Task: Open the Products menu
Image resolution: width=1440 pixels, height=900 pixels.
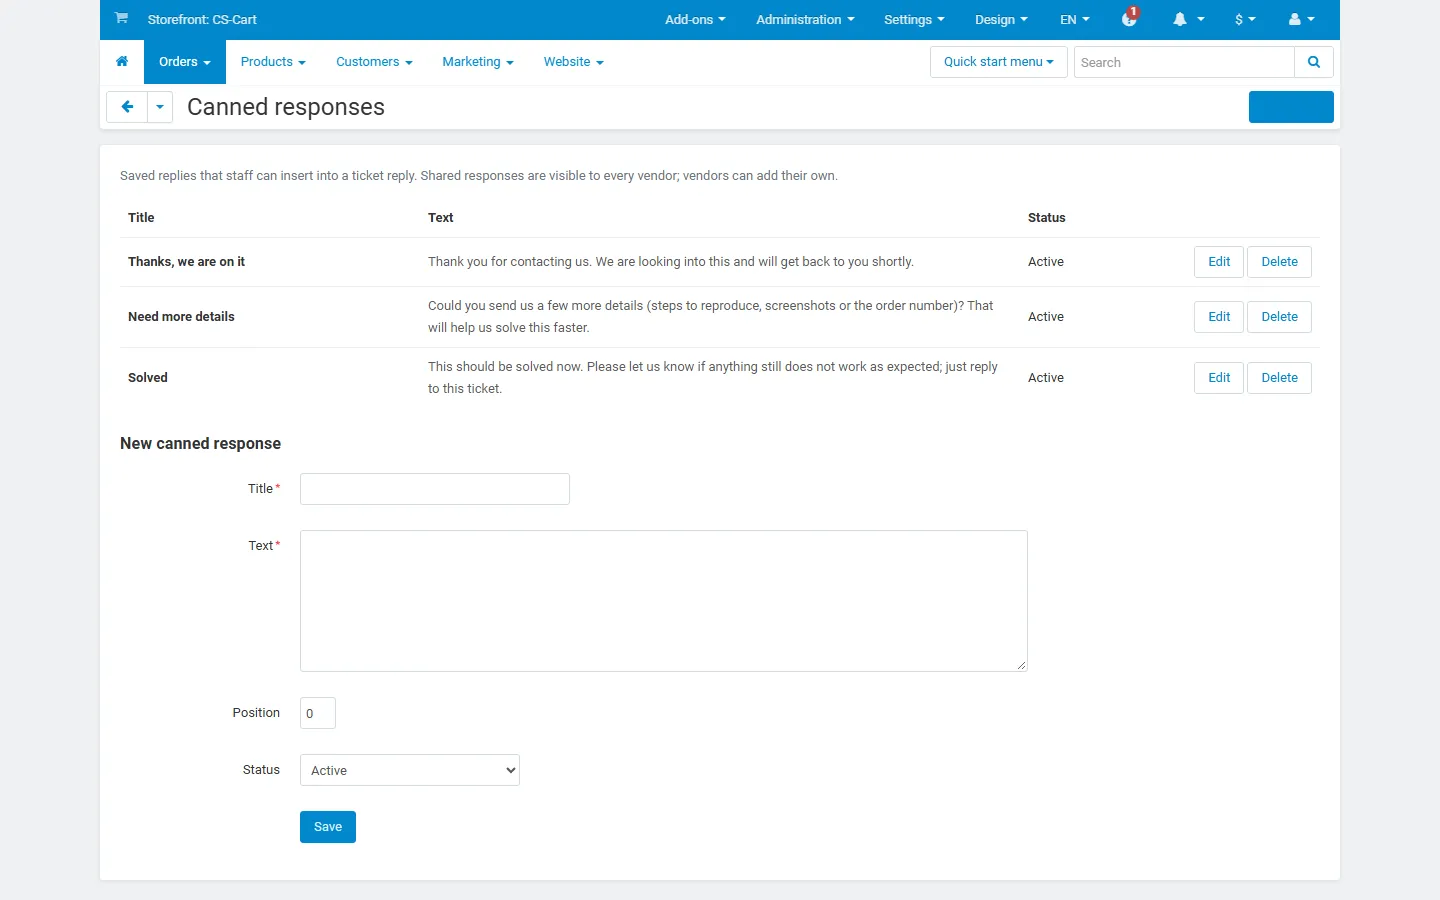Action: click(273, 62)
